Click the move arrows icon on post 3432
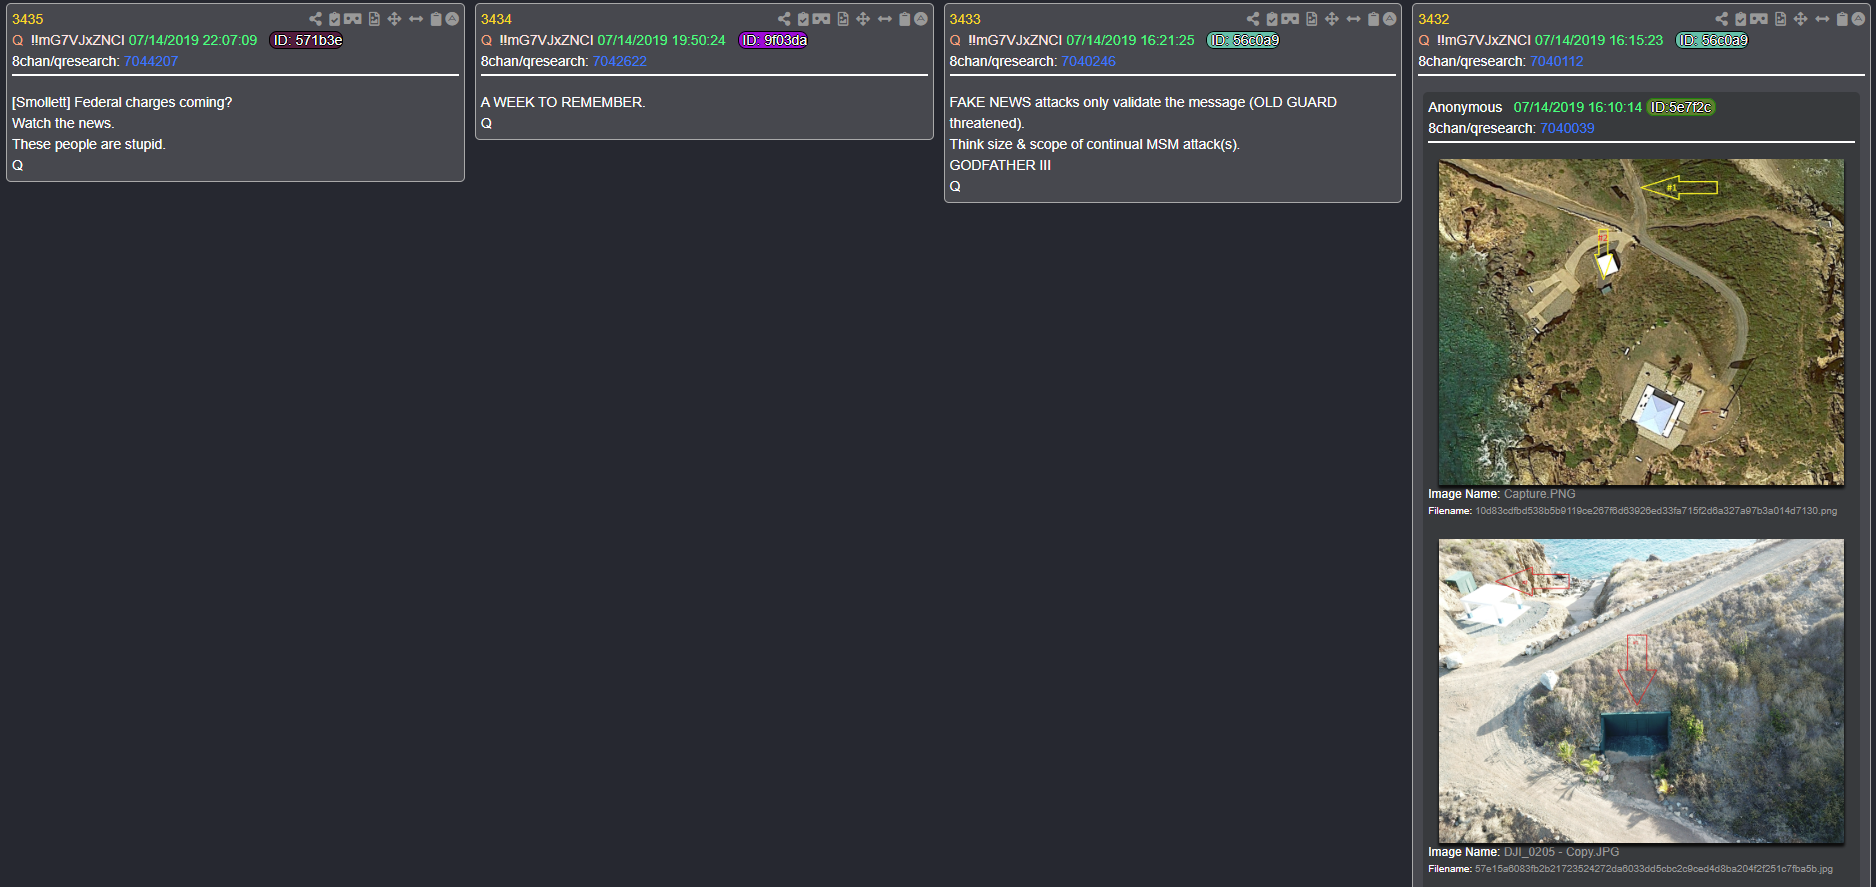Screen dimensions: 1876x887 1800,19
